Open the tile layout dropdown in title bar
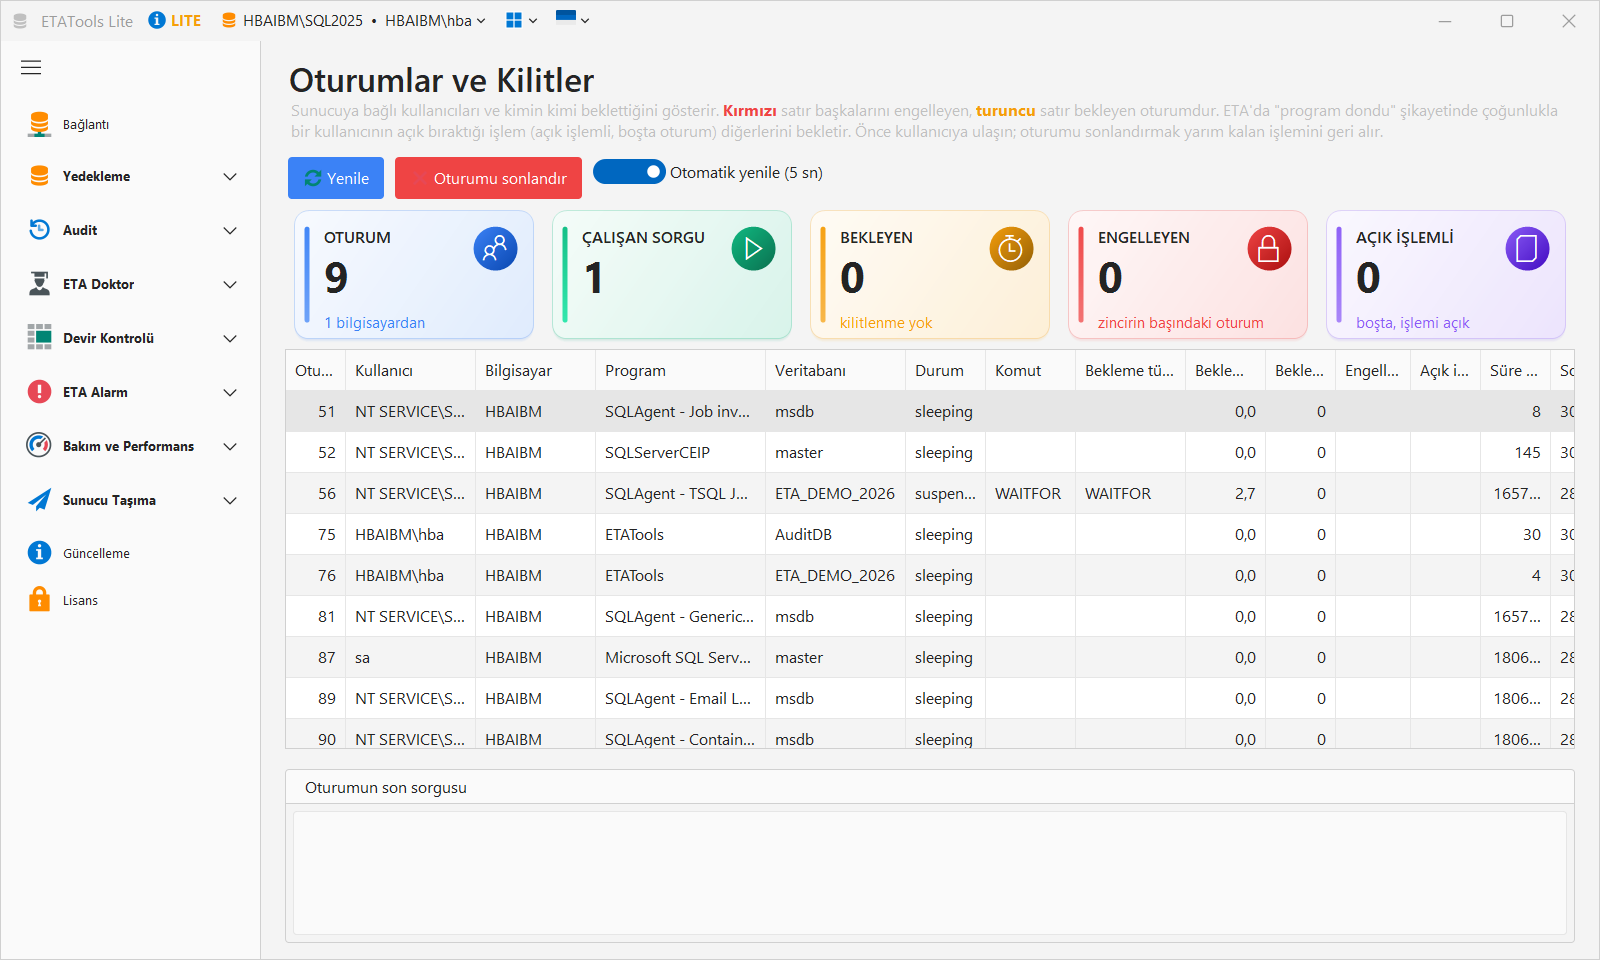Screen dimensions: 1600x960 [x=521, y=20]
